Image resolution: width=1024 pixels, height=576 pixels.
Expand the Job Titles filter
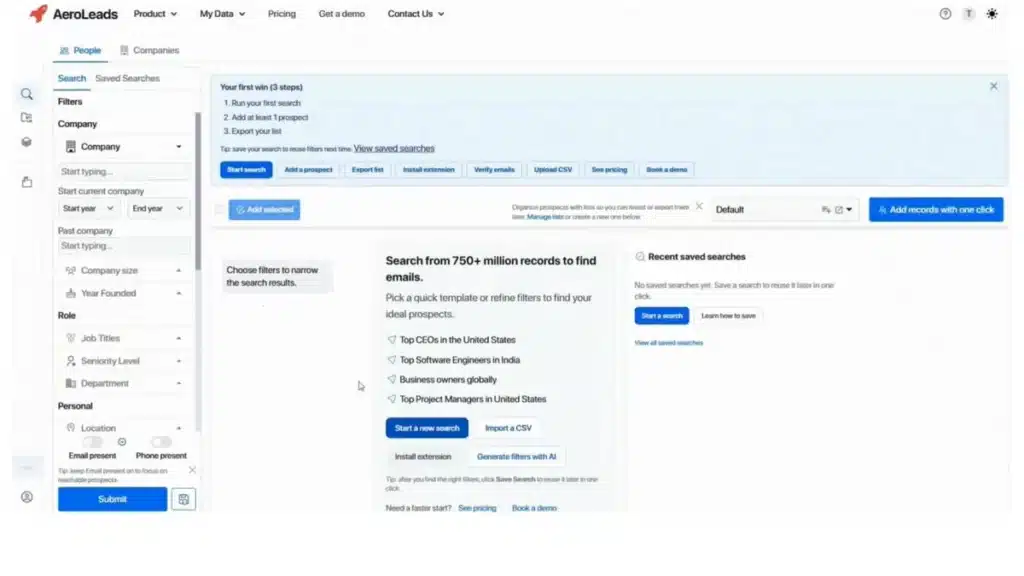pos(179,338)
